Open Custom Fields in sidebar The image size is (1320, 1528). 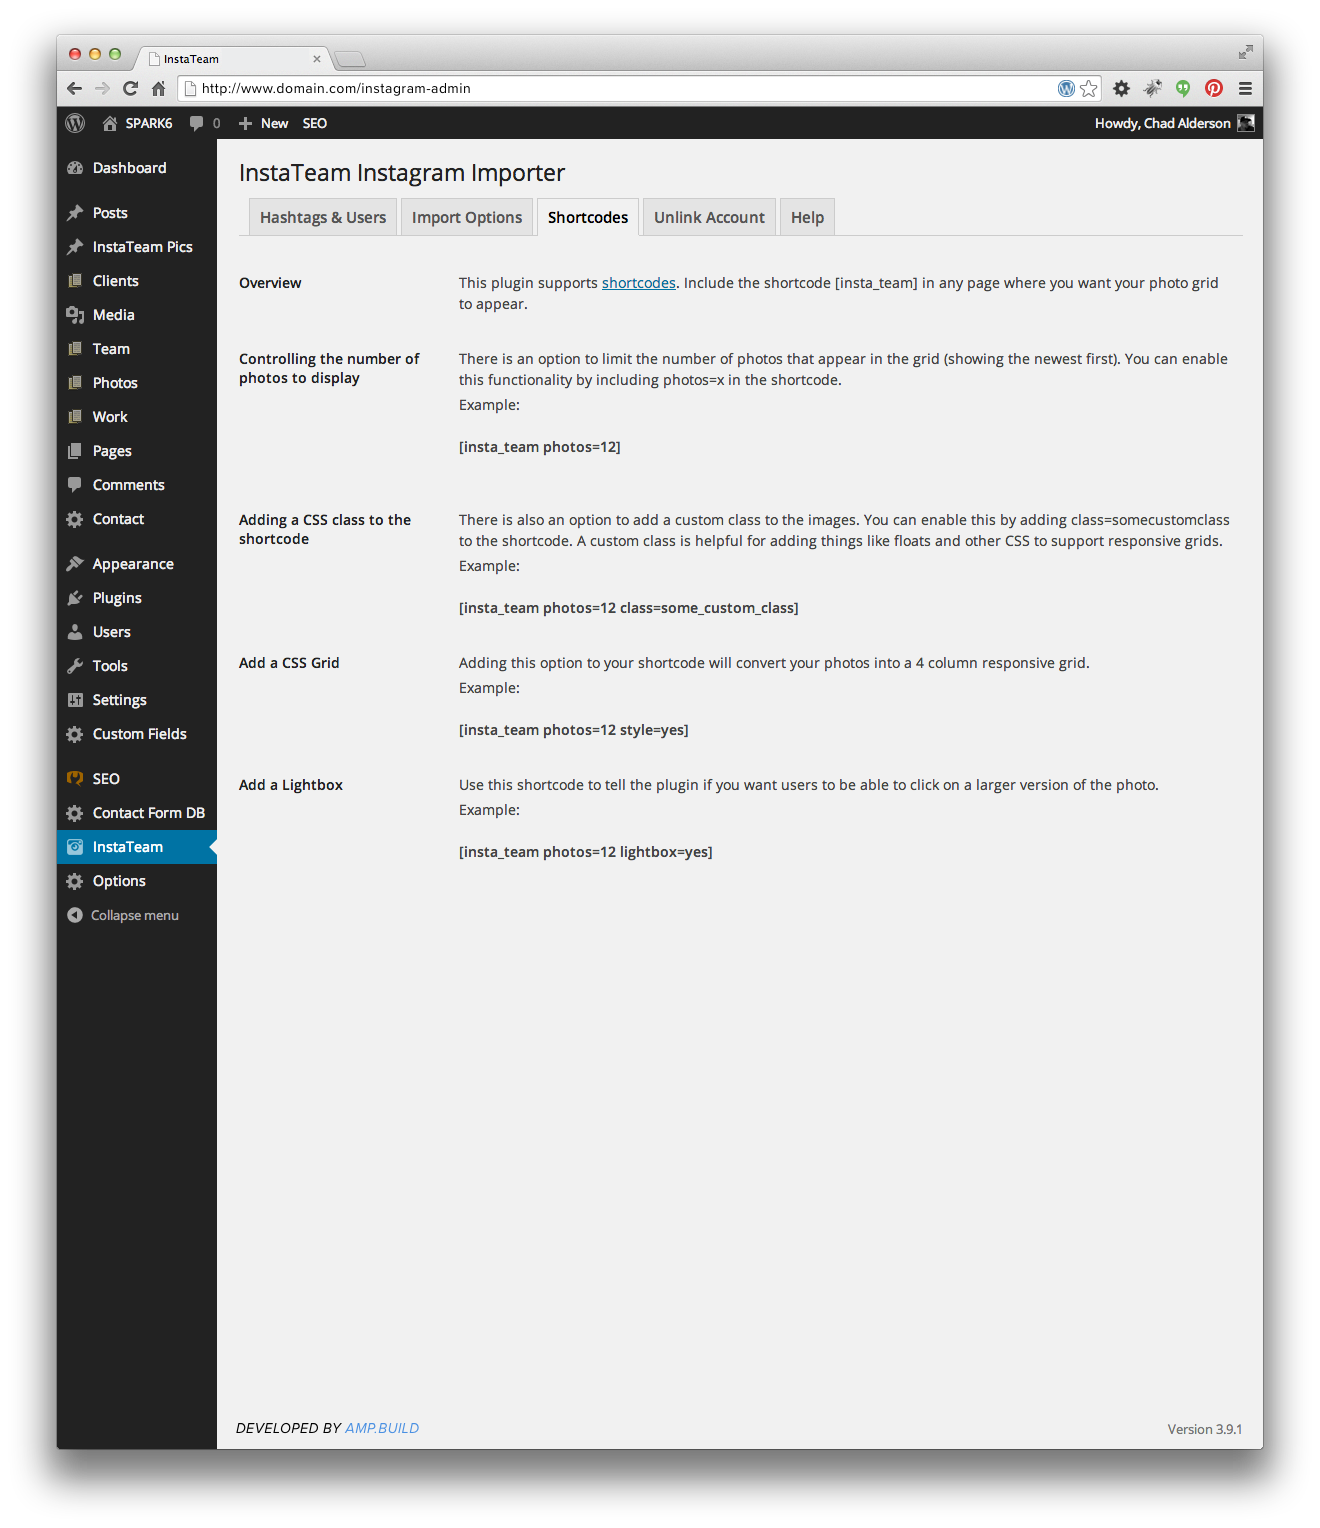(x=137, y=734)
